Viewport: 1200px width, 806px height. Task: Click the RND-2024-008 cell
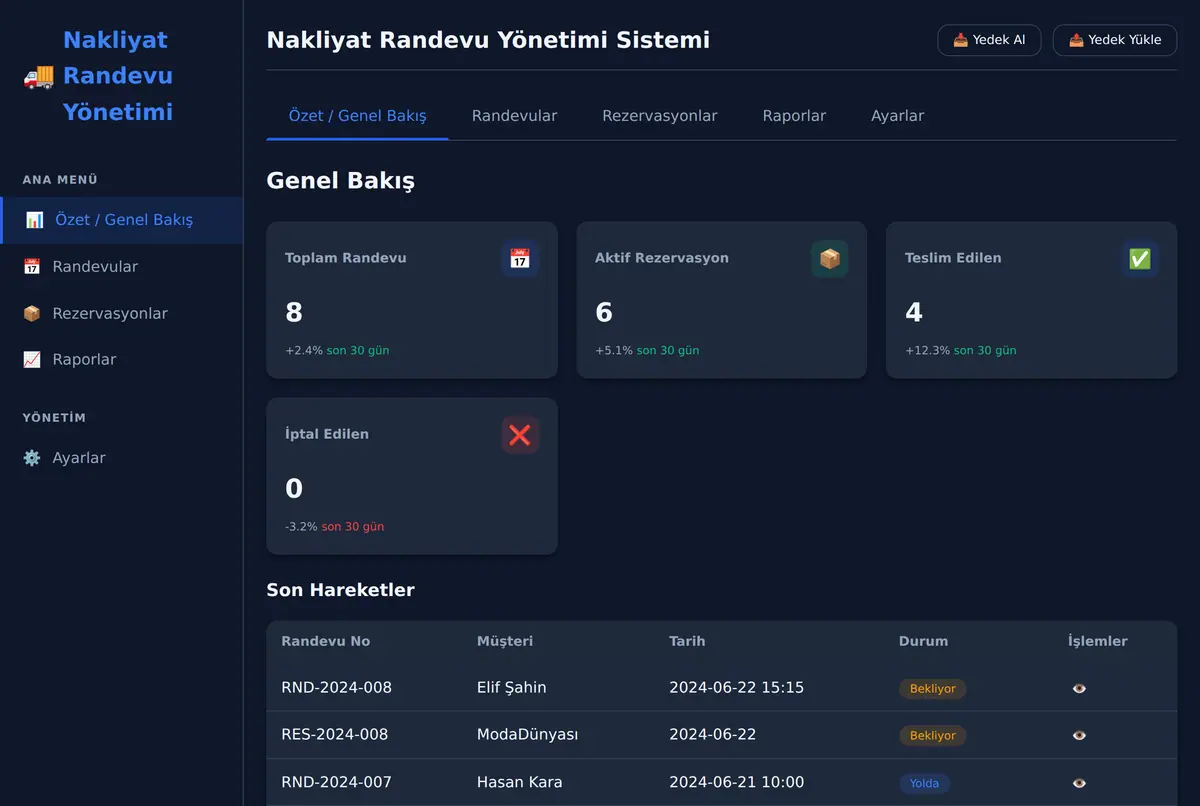(x=336, y=688)
